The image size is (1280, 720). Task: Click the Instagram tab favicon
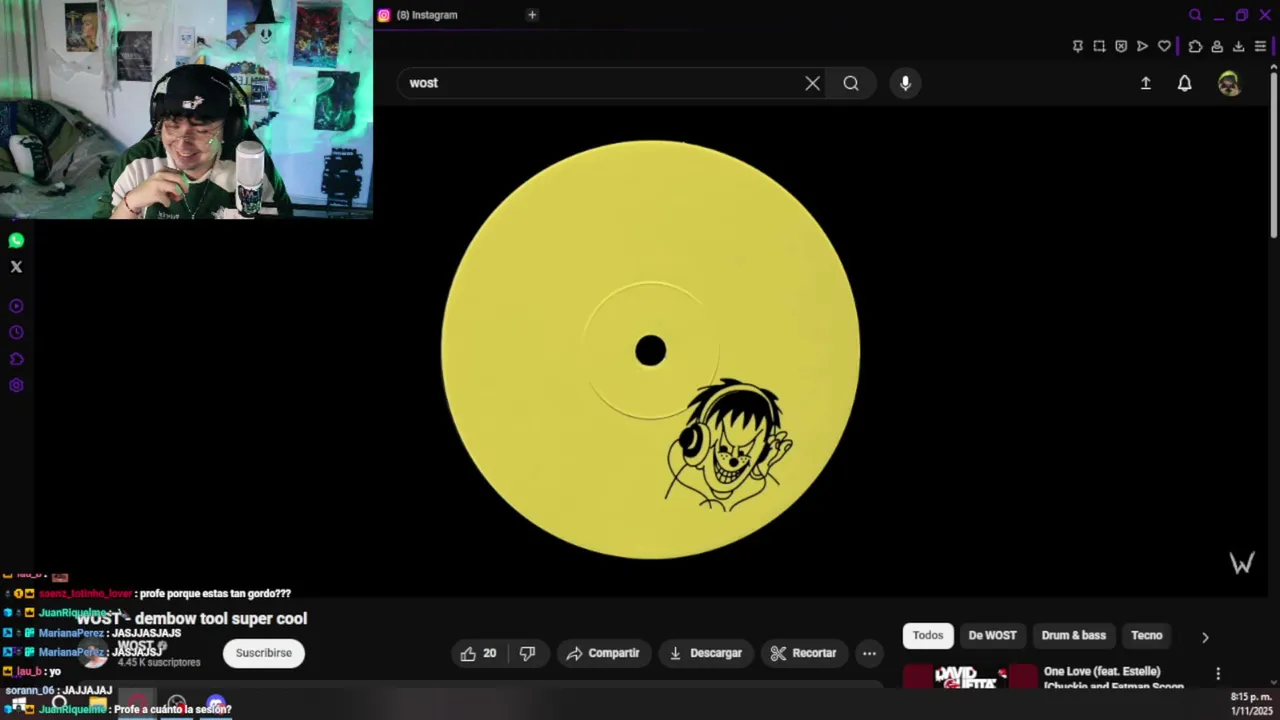pos(384,15)
